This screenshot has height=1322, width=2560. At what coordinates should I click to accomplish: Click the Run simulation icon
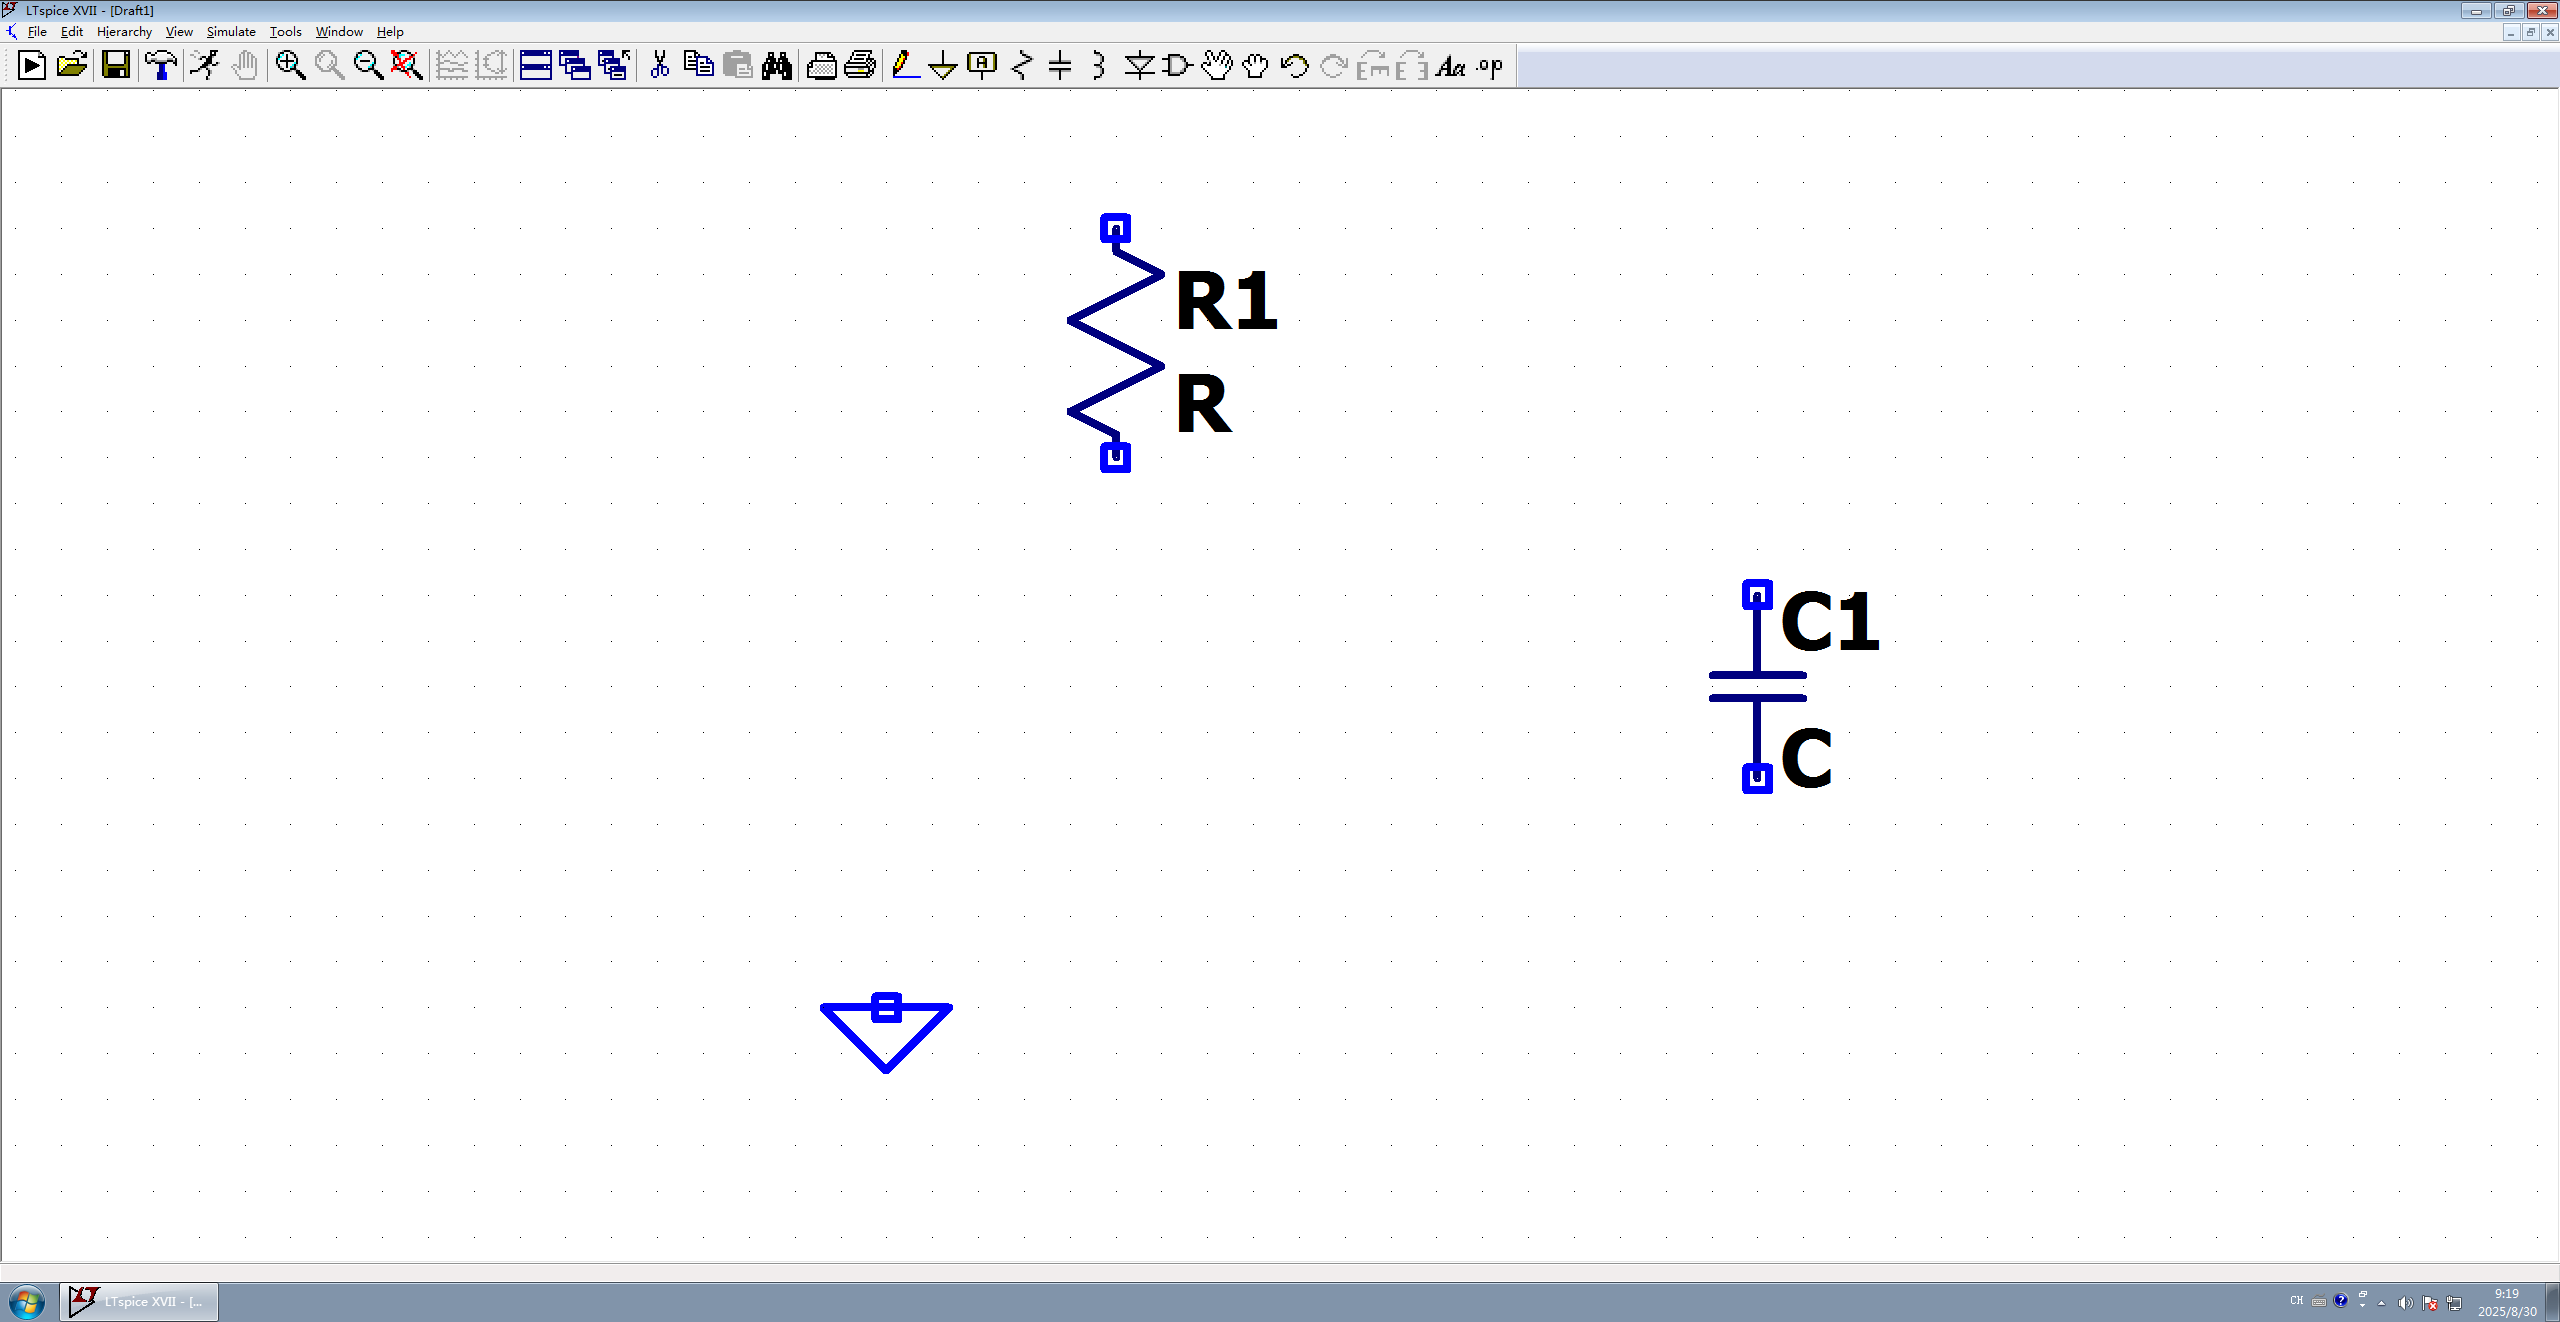(x=204, y=66)
